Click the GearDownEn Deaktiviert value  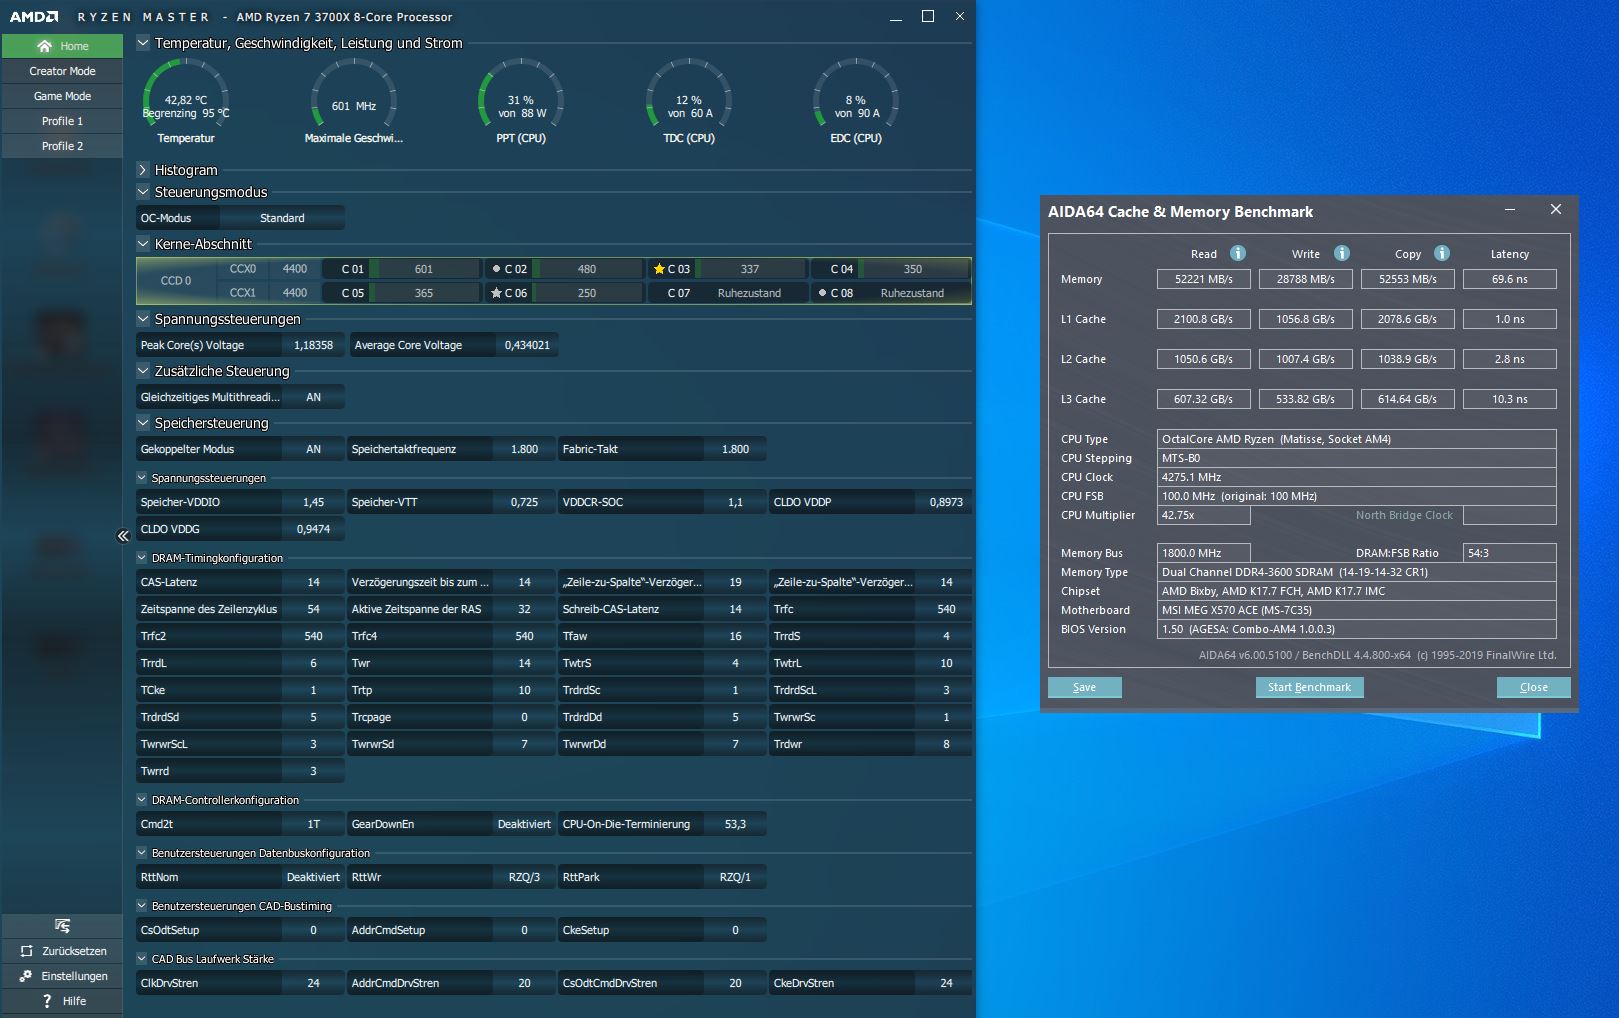524,824
